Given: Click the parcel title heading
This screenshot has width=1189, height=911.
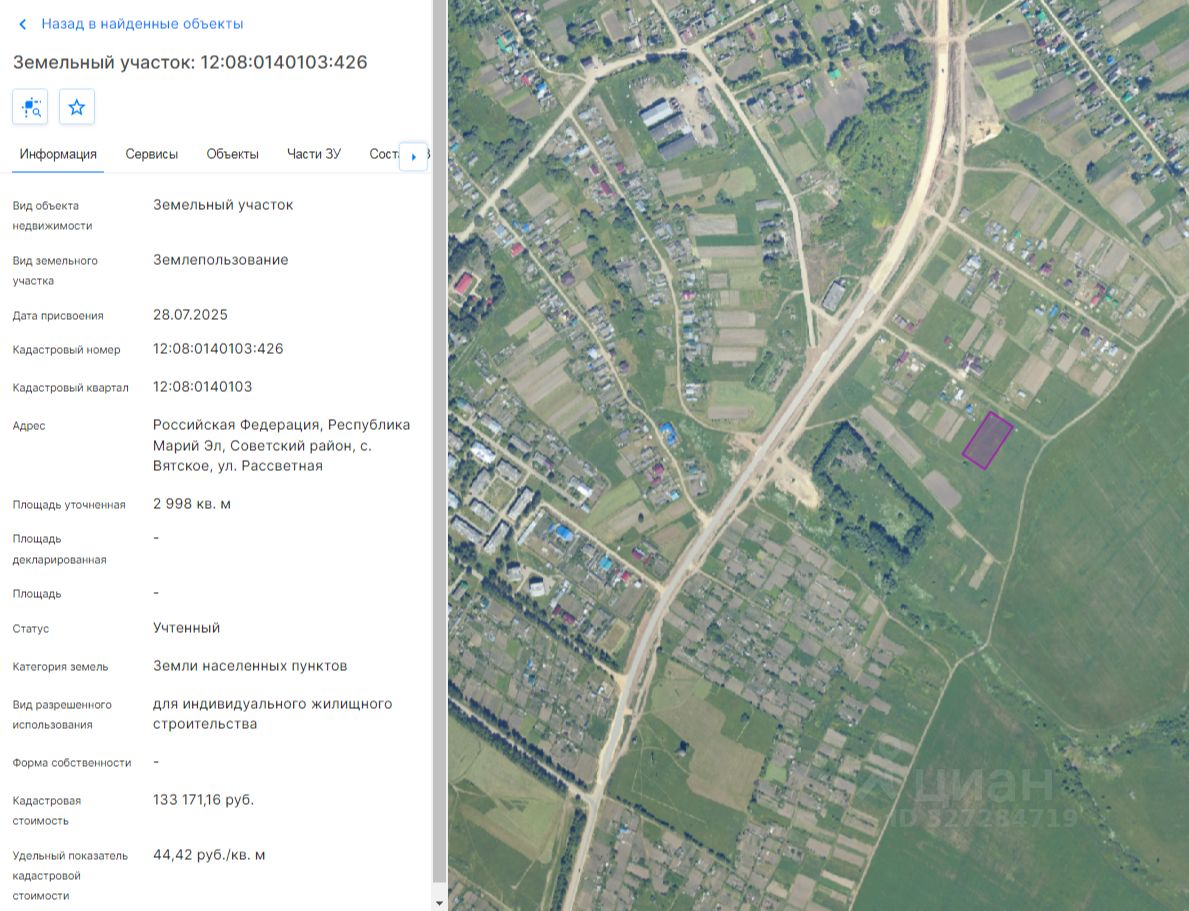Looking at the screenshot, I should 190,62.
